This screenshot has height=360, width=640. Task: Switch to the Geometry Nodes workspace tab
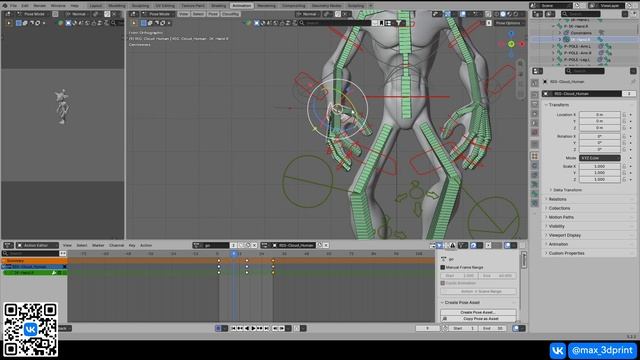pos(327,6)
